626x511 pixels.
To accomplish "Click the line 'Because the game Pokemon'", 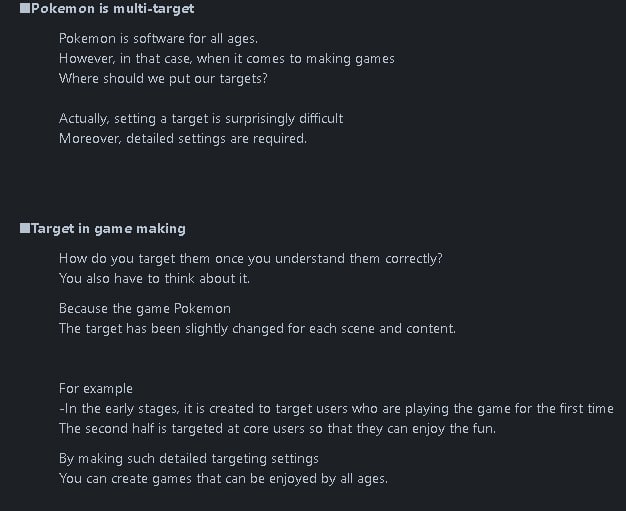I will click(145, 309).
